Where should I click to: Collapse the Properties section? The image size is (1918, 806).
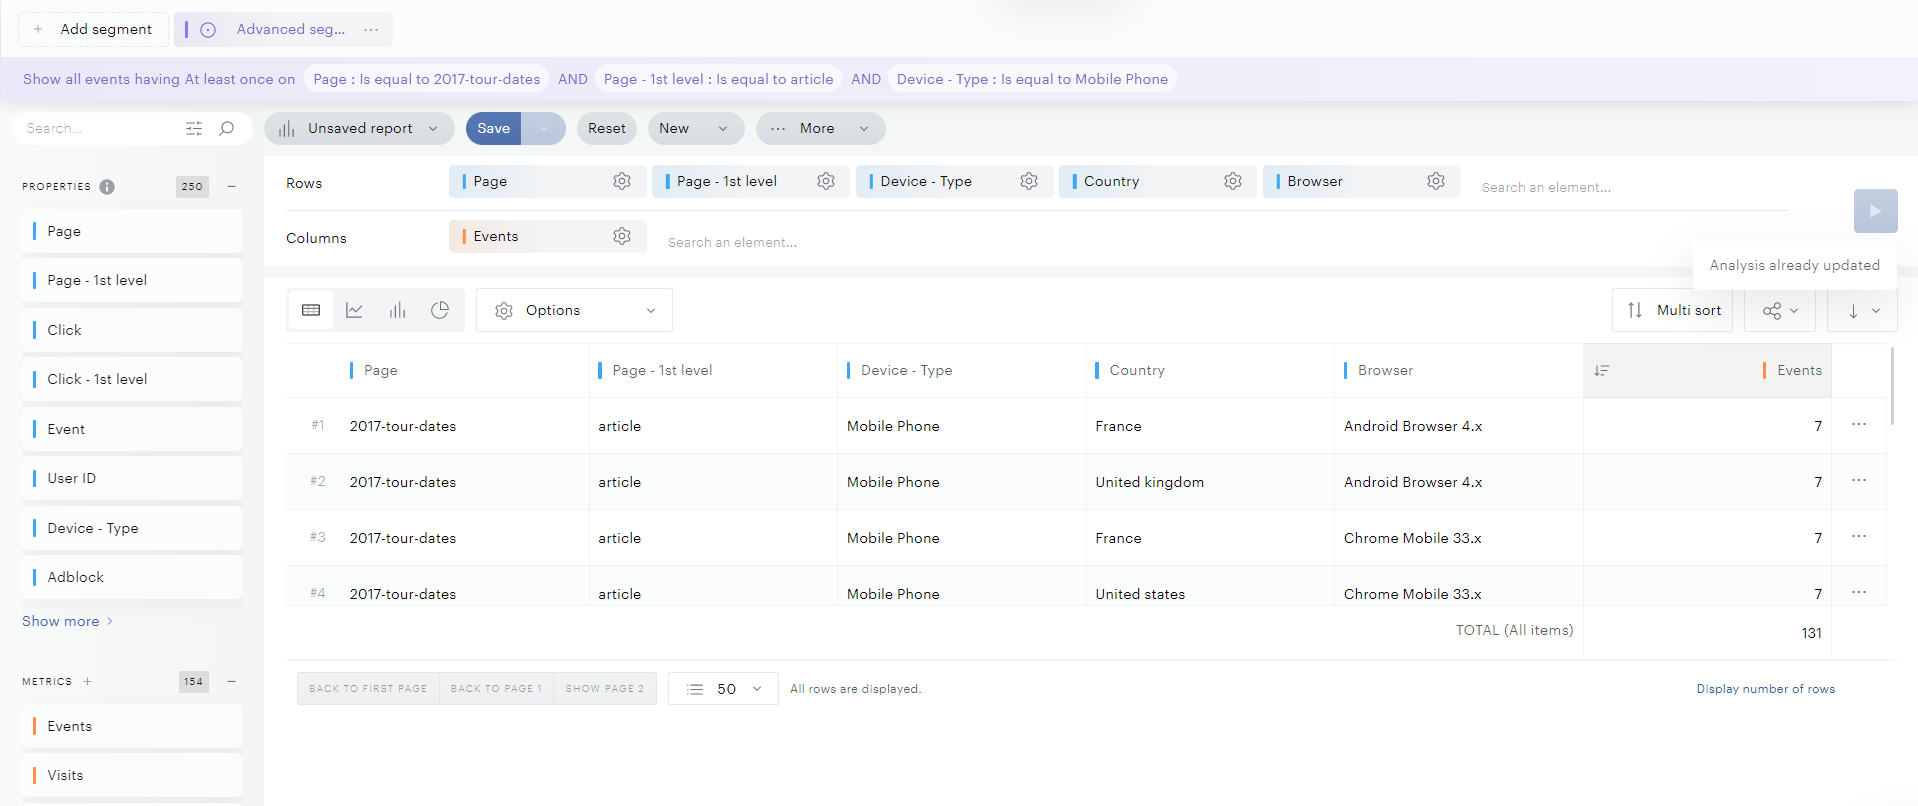[x=231, y=186]
